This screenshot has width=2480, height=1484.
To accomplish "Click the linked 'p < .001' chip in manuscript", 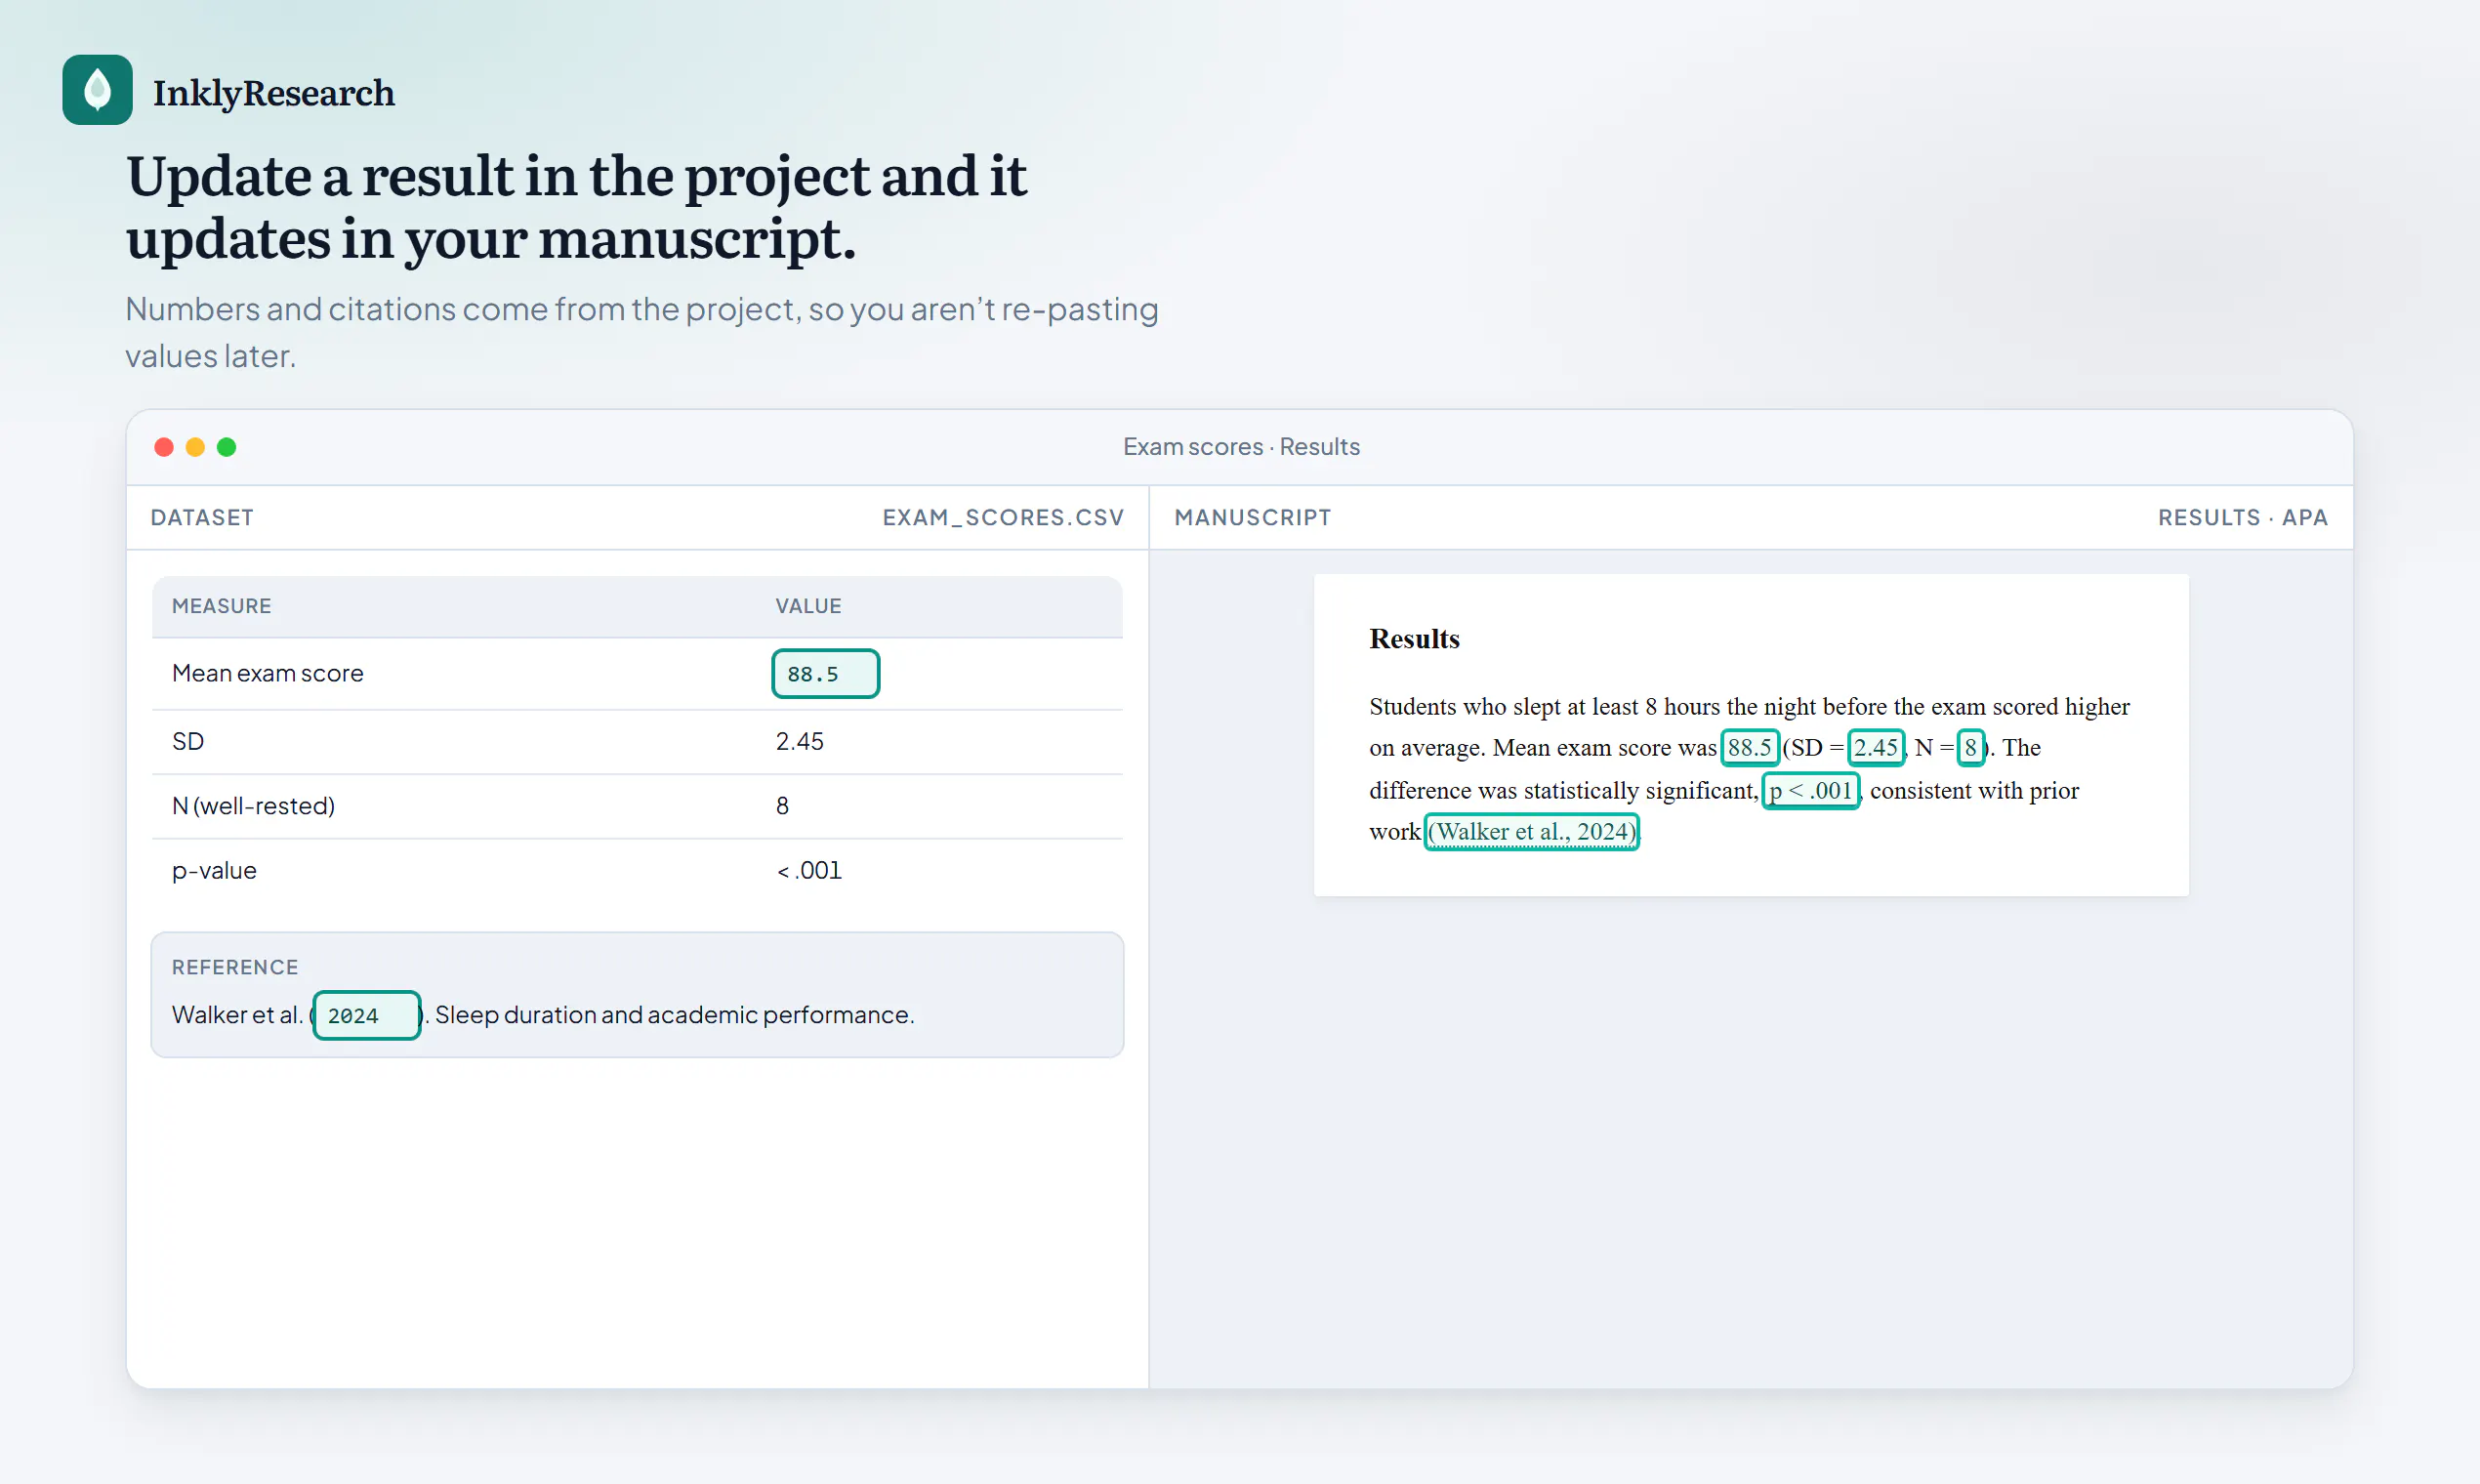I will click(1810, 790).
